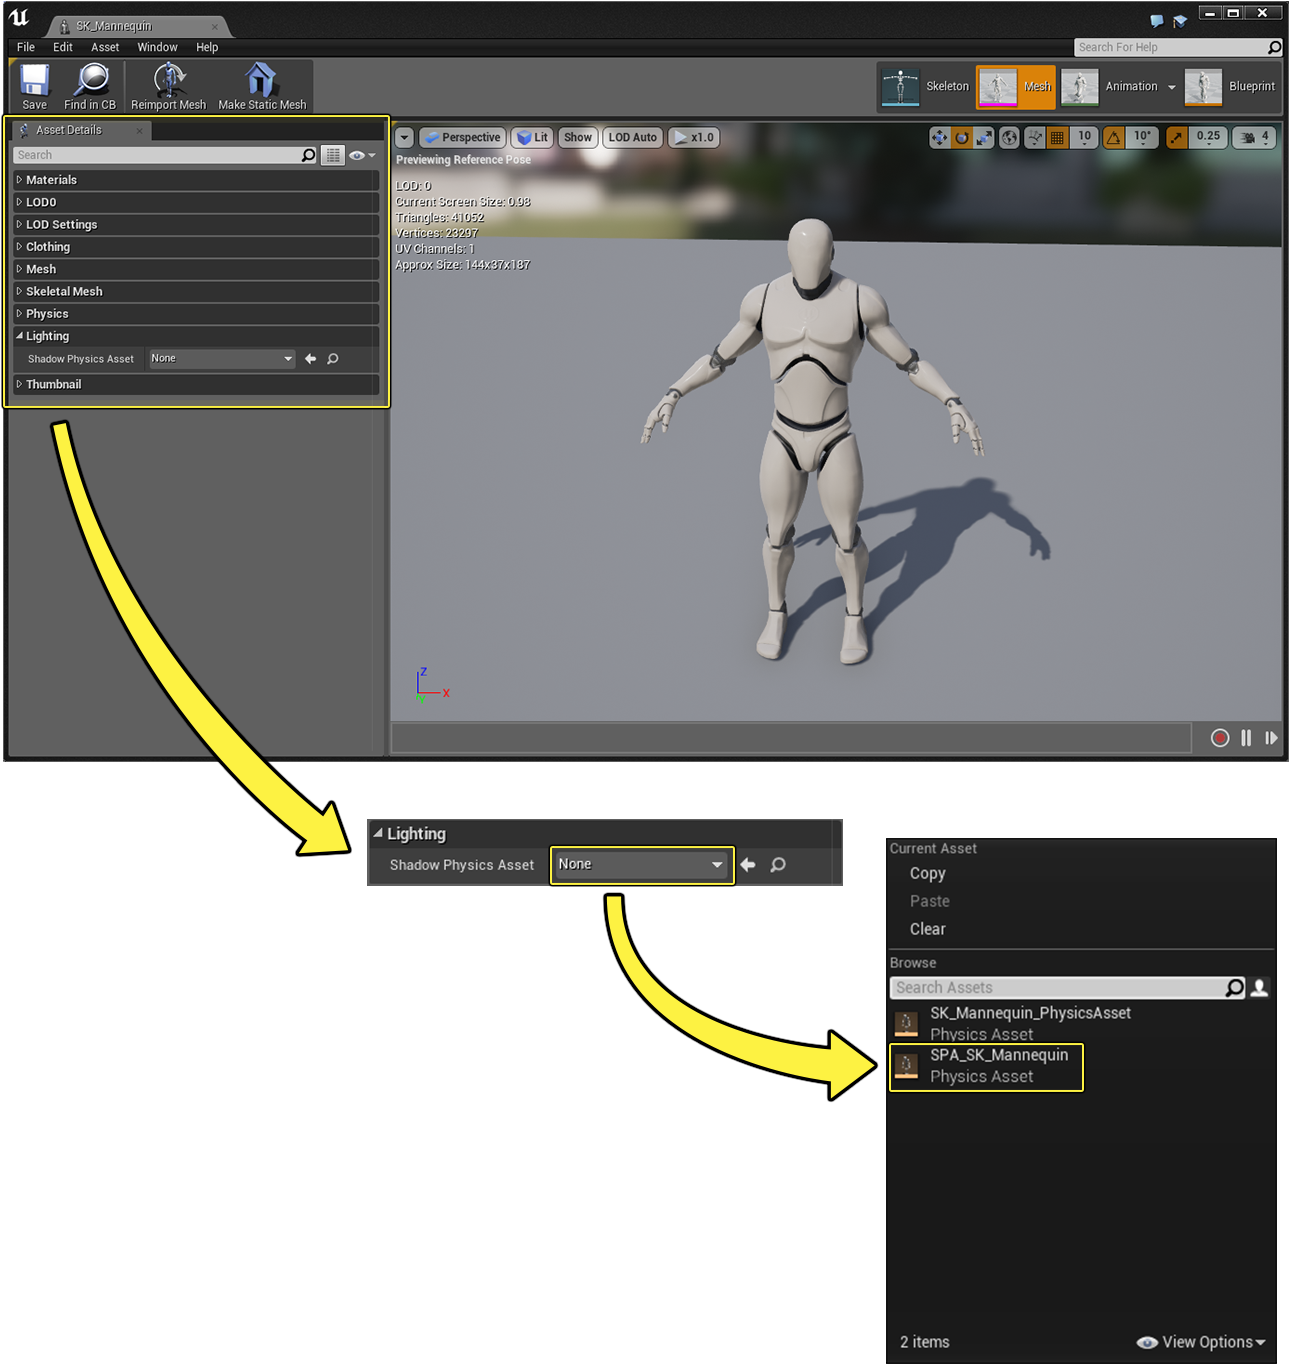Screen dimensions: 1289x1364
Task: Open the Blueprint editor mode
Action: [1230, 87]
